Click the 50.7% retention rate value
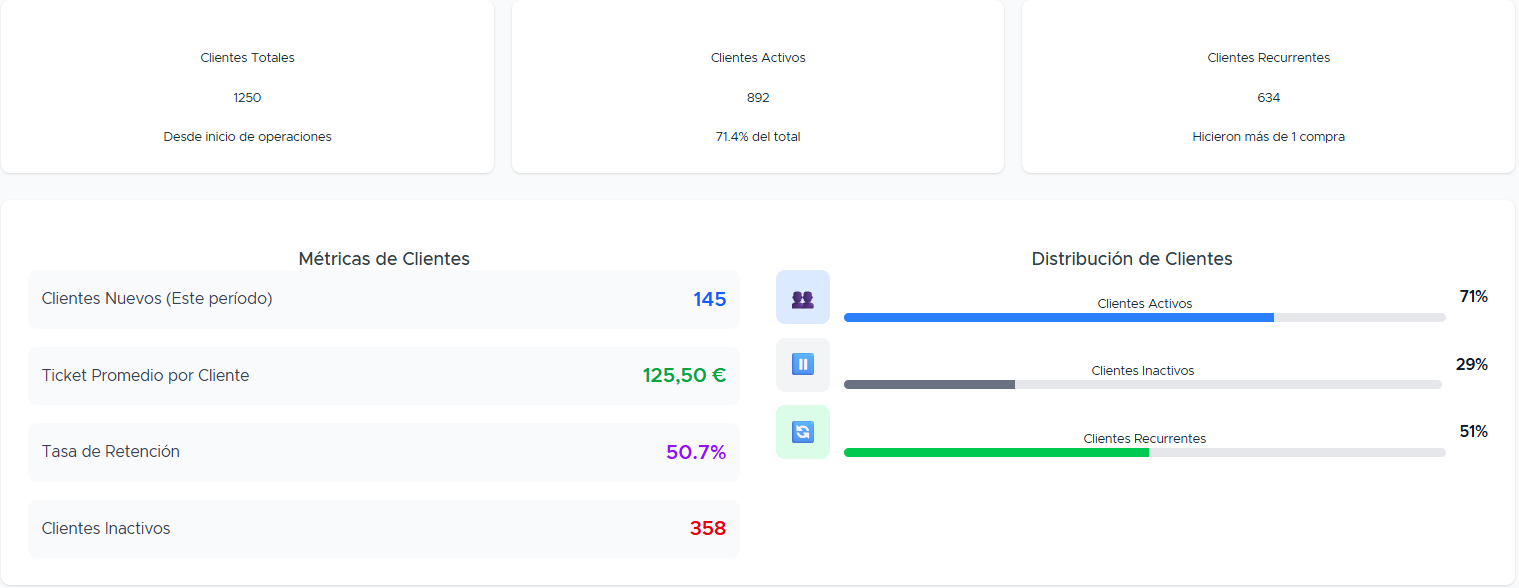1519x588 pixels. 696,452
